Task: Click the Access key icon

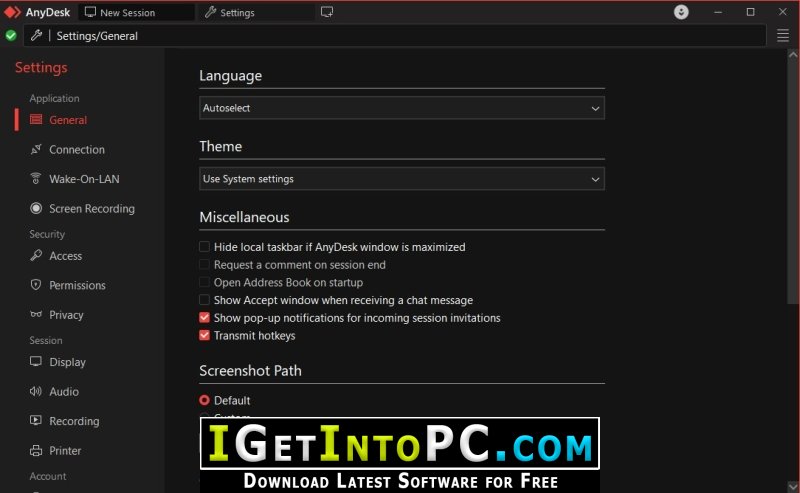Action: point(36,255)
